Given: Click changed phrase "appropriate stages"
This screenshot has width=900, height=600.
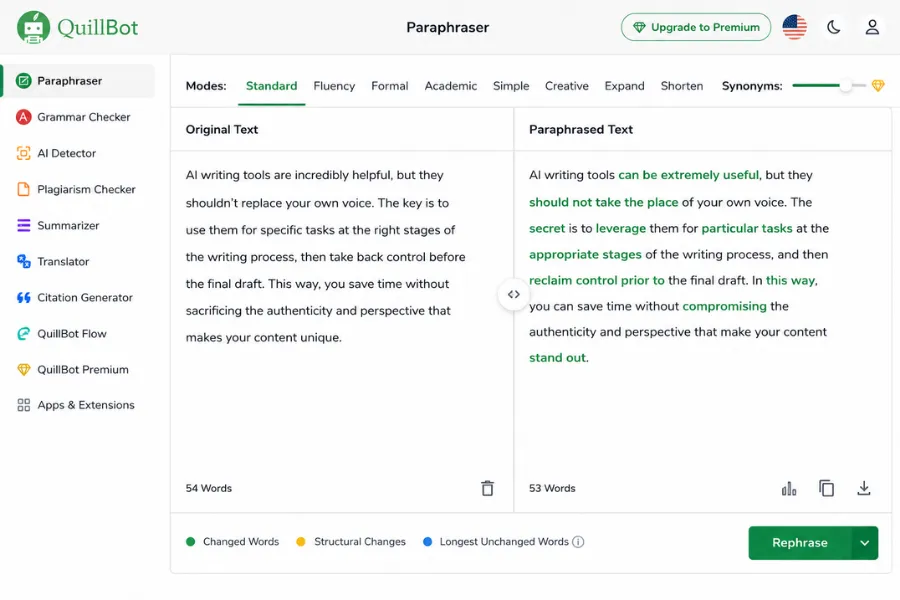Looking at the screenshot, I should pos(585,254).
